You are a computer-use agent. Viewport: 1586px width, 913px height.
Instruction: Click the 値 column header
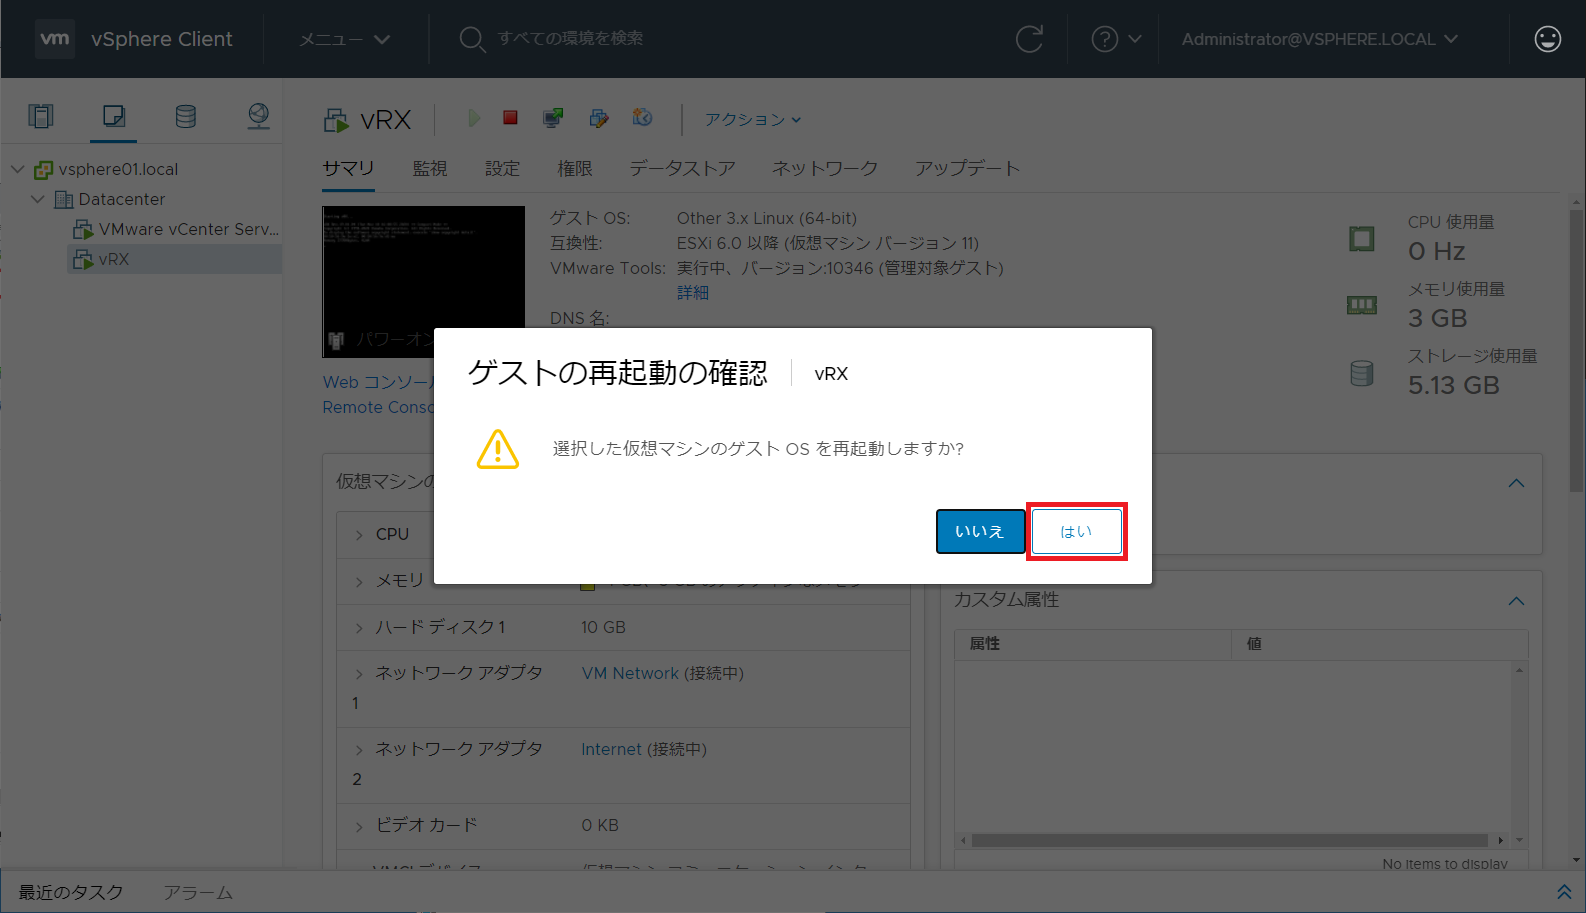coord(1380,644)
